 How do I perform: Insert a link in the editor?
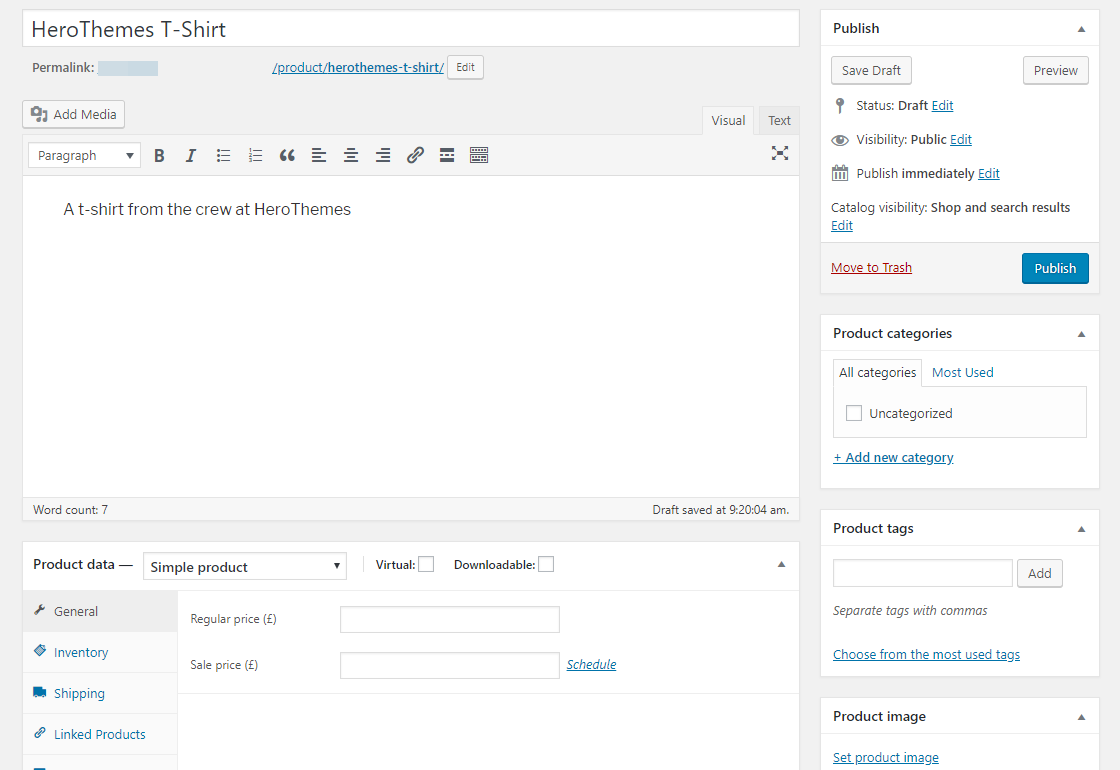pos(415,155)
